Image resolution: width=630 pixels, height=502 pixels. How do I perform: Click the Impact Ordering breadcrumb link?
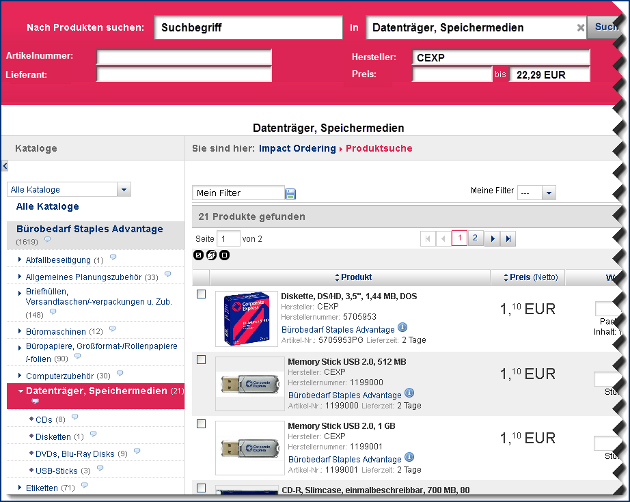click(x=296, y=148)
